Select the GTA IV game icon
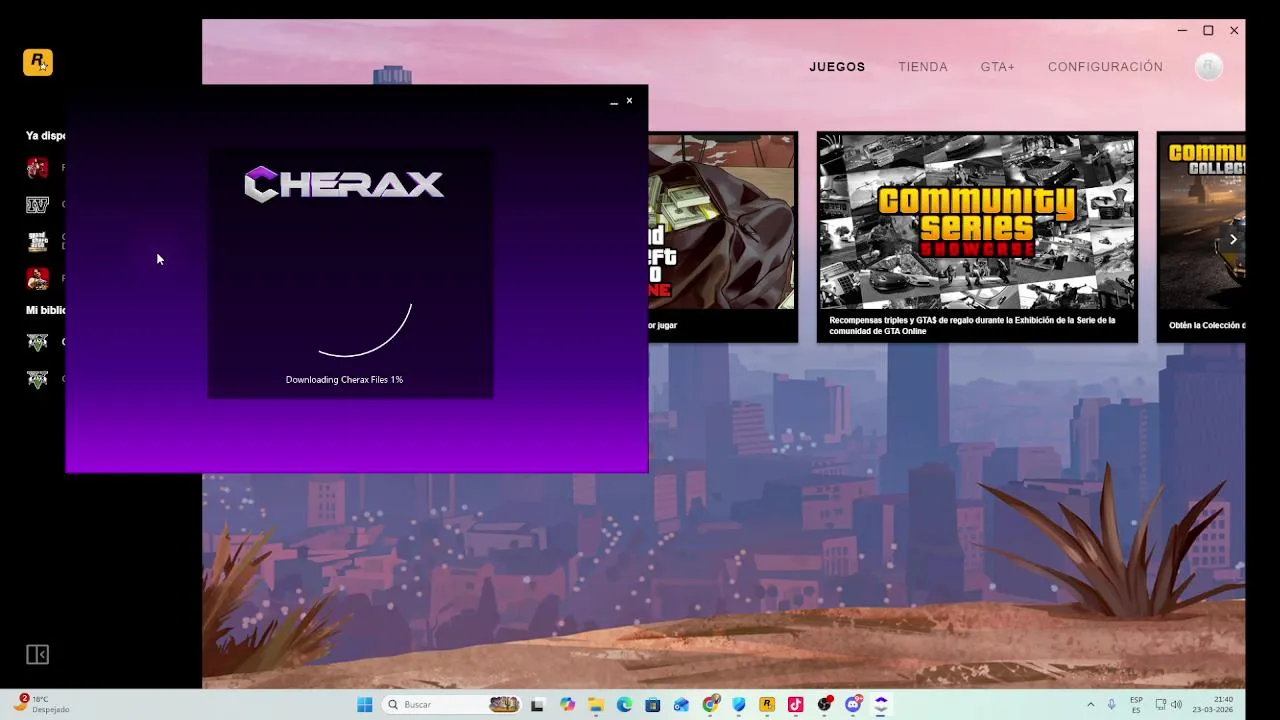 coord(37,205)
